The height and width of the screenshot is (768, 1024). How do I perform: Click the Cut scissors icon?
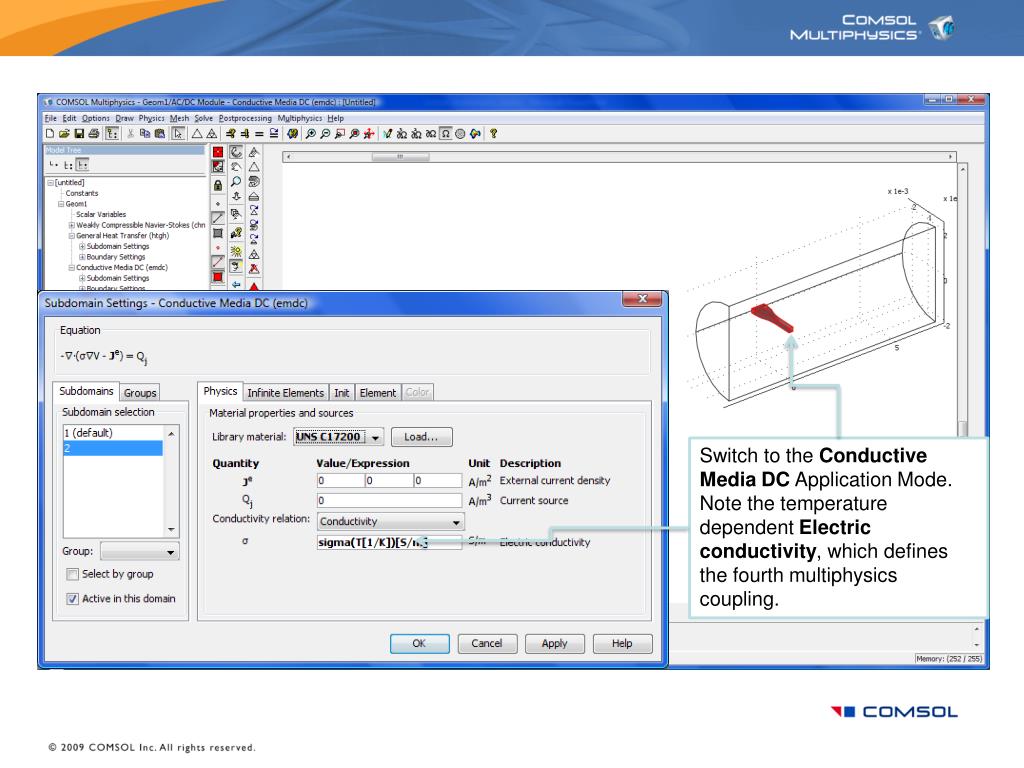click(x=131, y=134)
